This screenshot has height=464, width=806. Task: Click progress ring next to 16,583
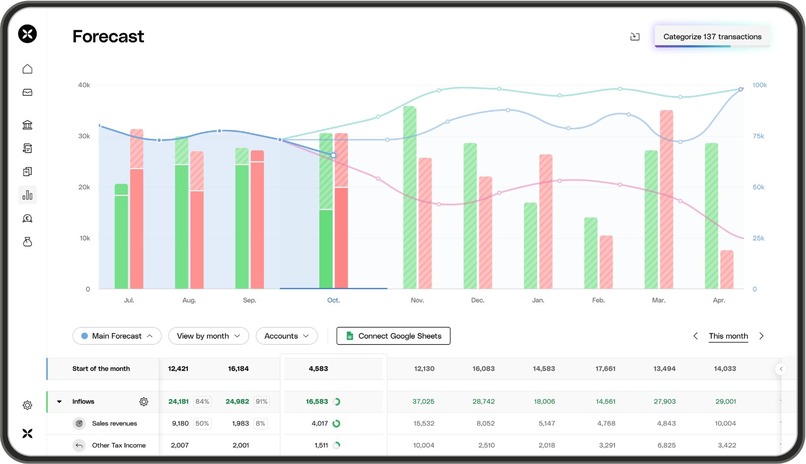click(337, 402)
